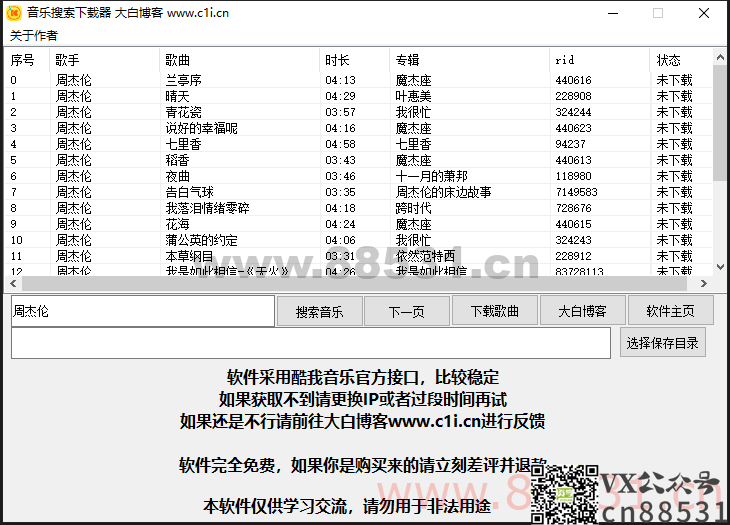Click the 软件主页 button
This screenshot has width=730, height=525.
670,311
